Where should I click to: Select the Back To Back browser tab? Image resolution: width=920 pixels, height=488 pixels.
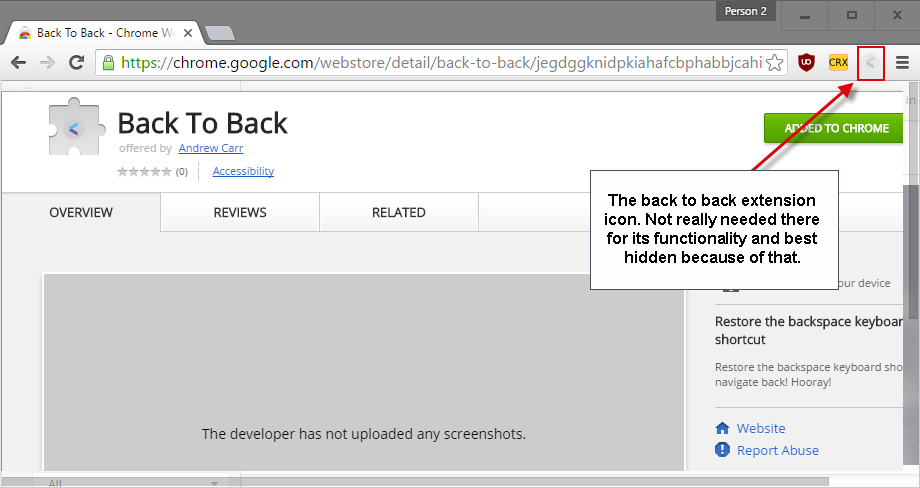point(104,33)
